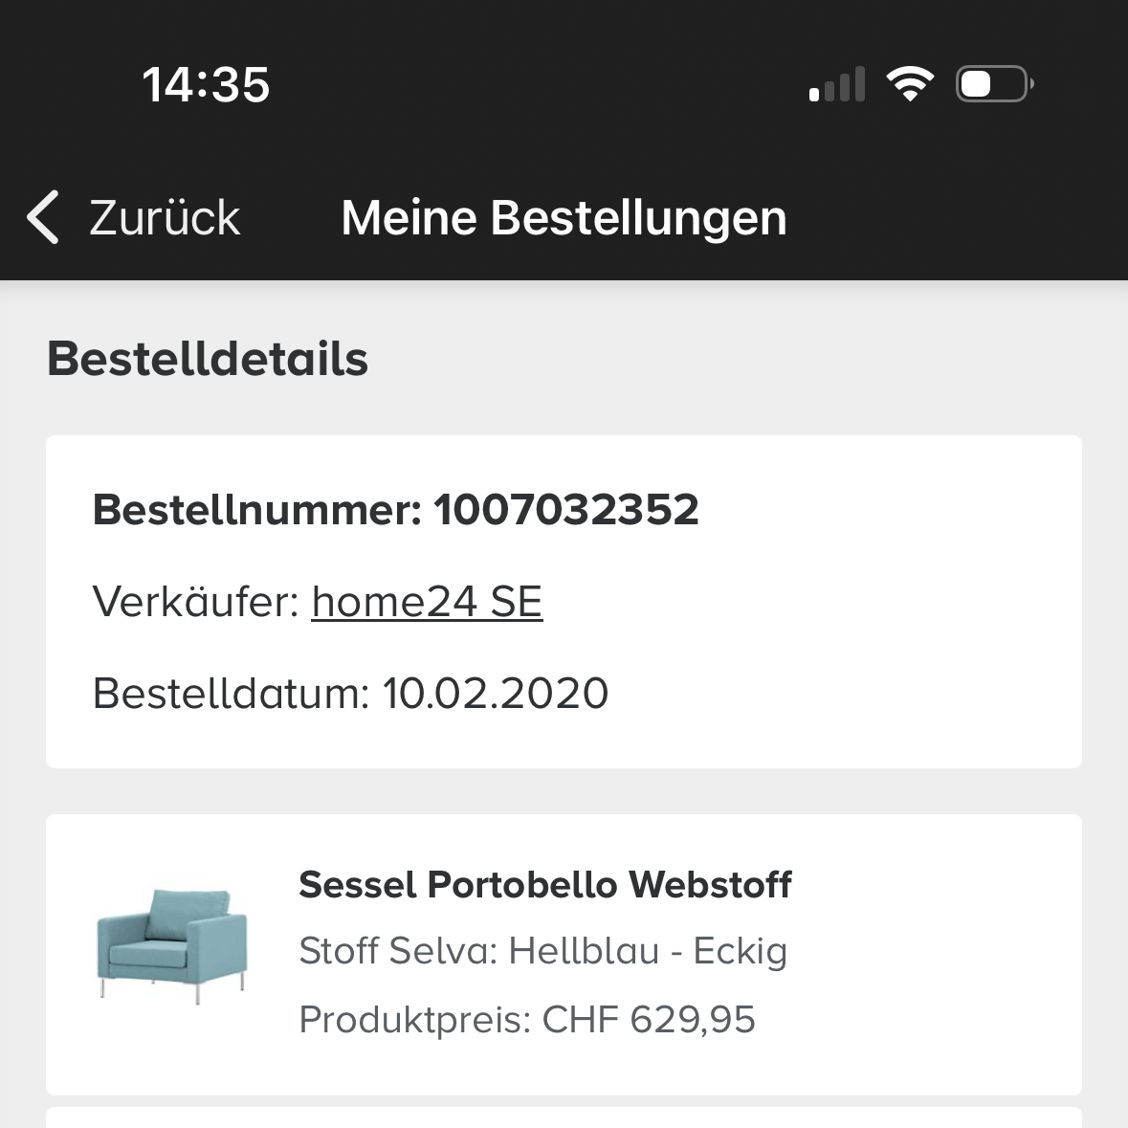Viewport: 1128px width, 1128px height.
Task: Open the light blue armchair thumbnail
Action: click(x=172, y=944)
